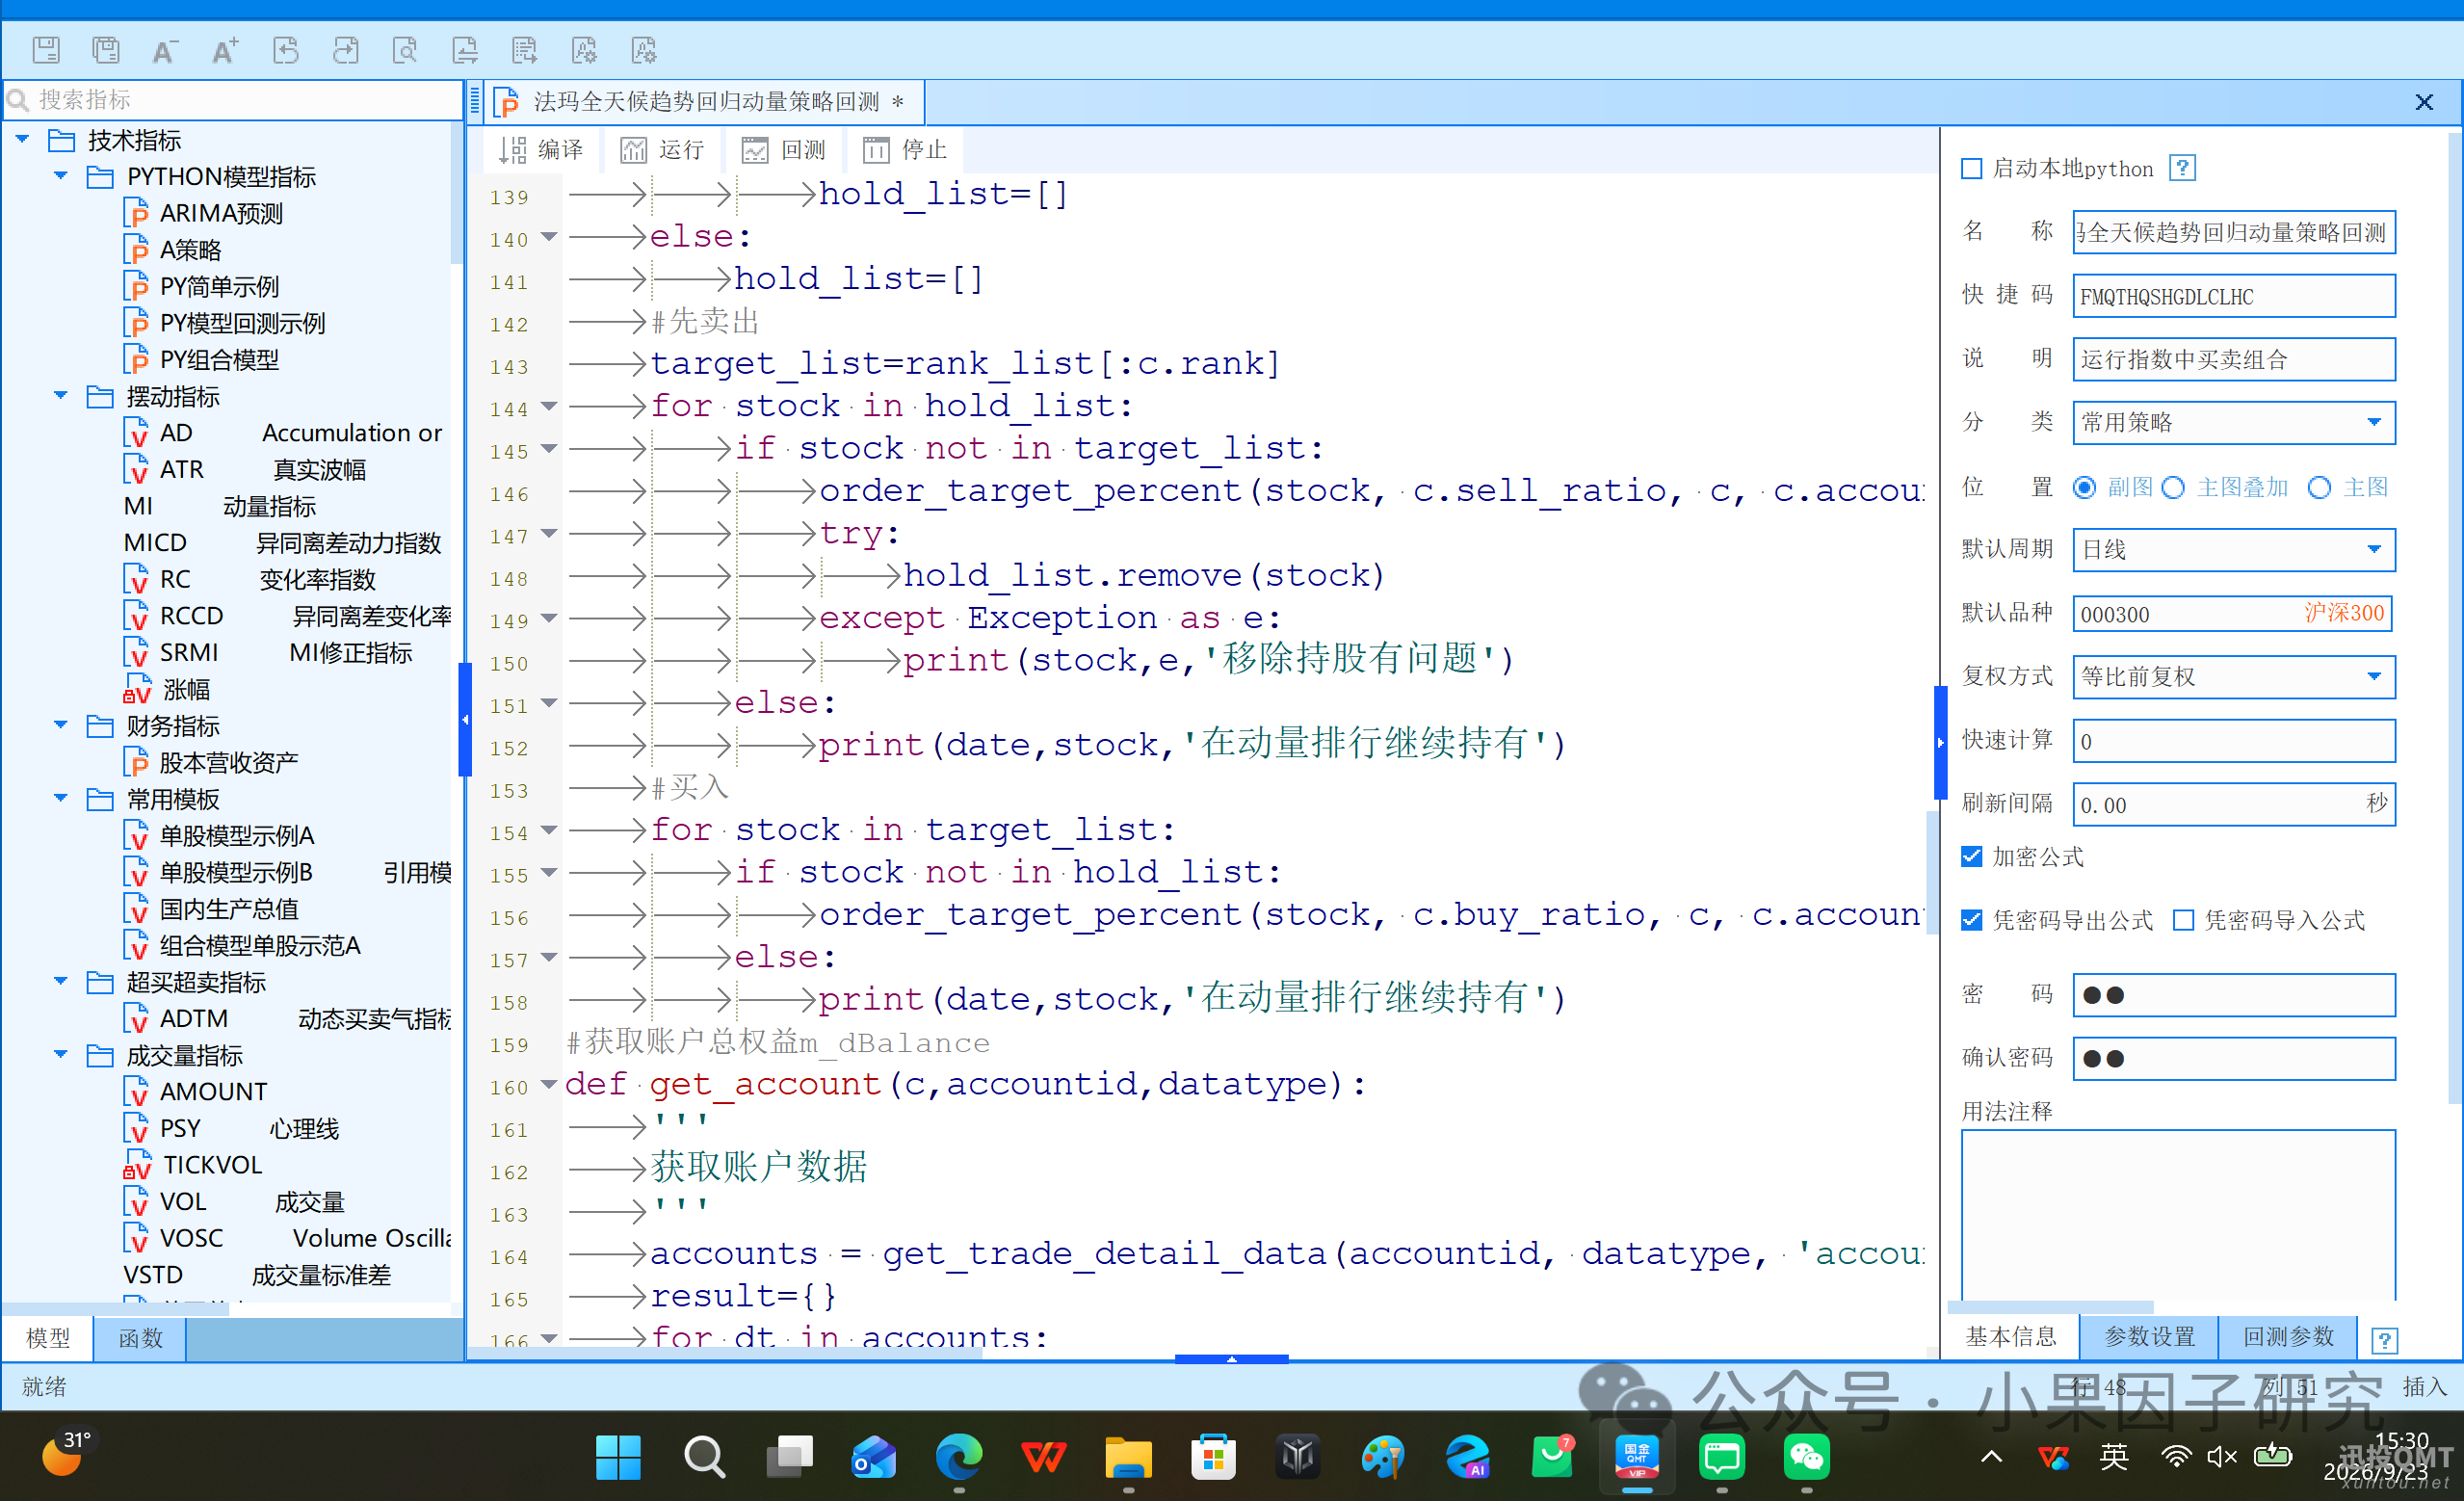Open WPS Office from taskbar
The image size is (2464, 1501).
[1044, 1457]
